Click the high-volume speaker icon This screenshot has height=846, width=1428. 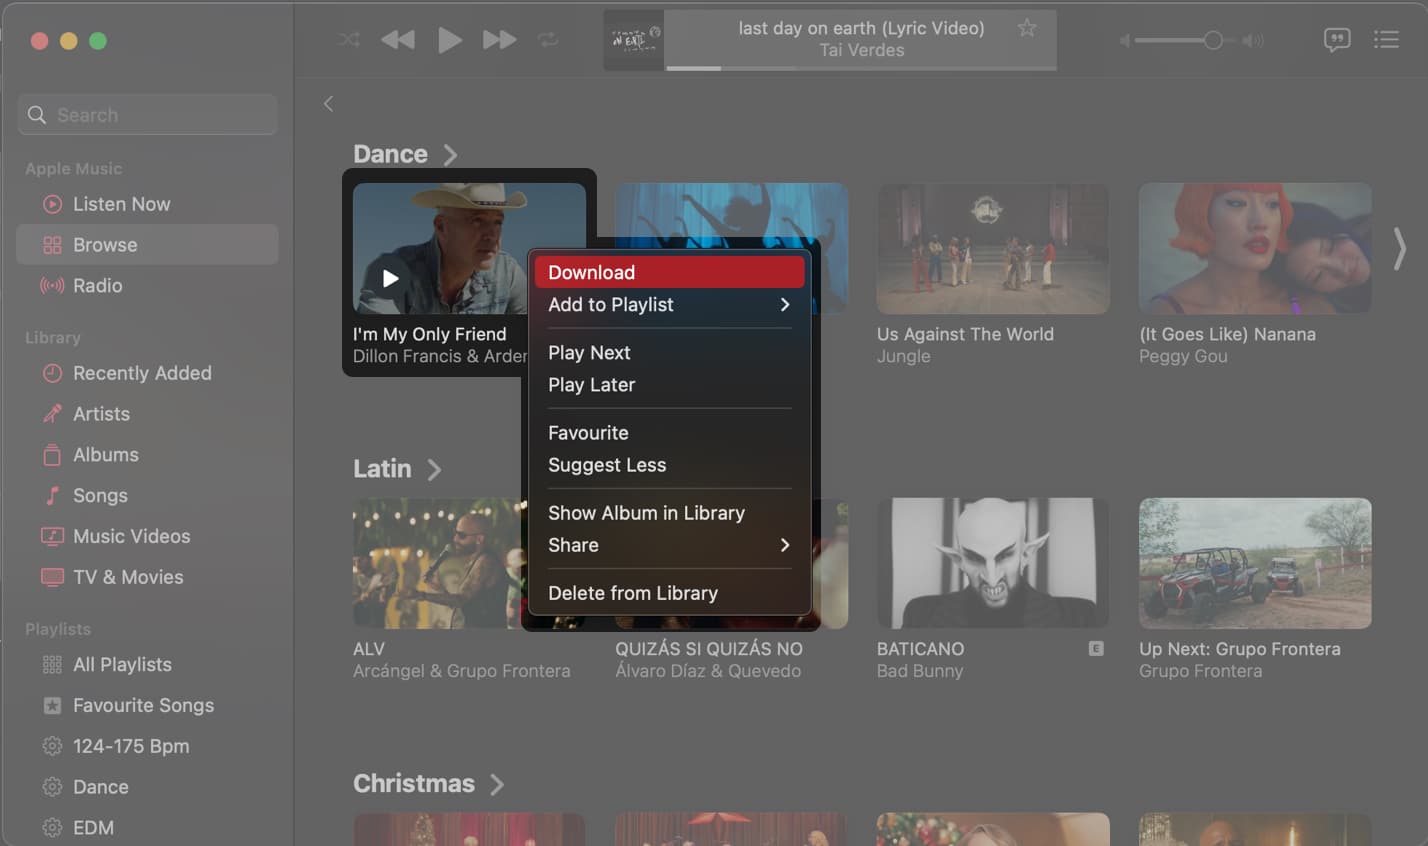(1254, 41)
